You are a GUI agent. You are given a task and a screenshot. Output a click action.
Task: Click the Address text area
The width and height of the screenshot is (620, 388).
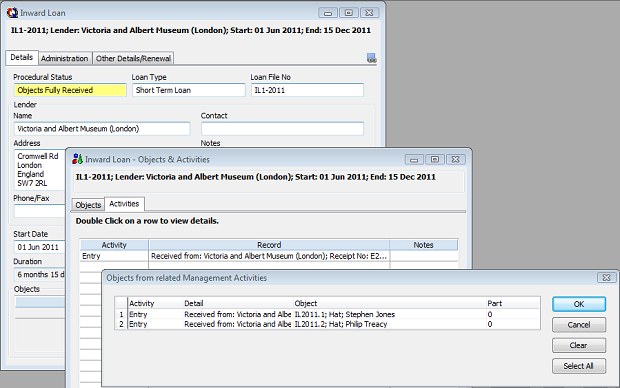[40, 170]
